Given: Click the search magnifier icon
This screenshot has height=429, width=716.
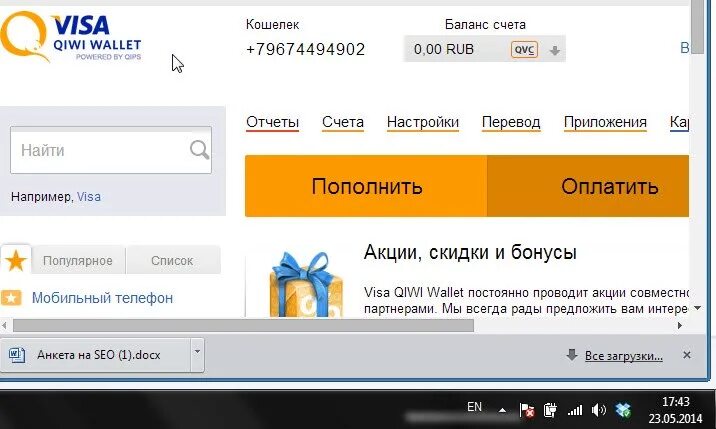Looking at the screenshot, I should click(200, 150).
